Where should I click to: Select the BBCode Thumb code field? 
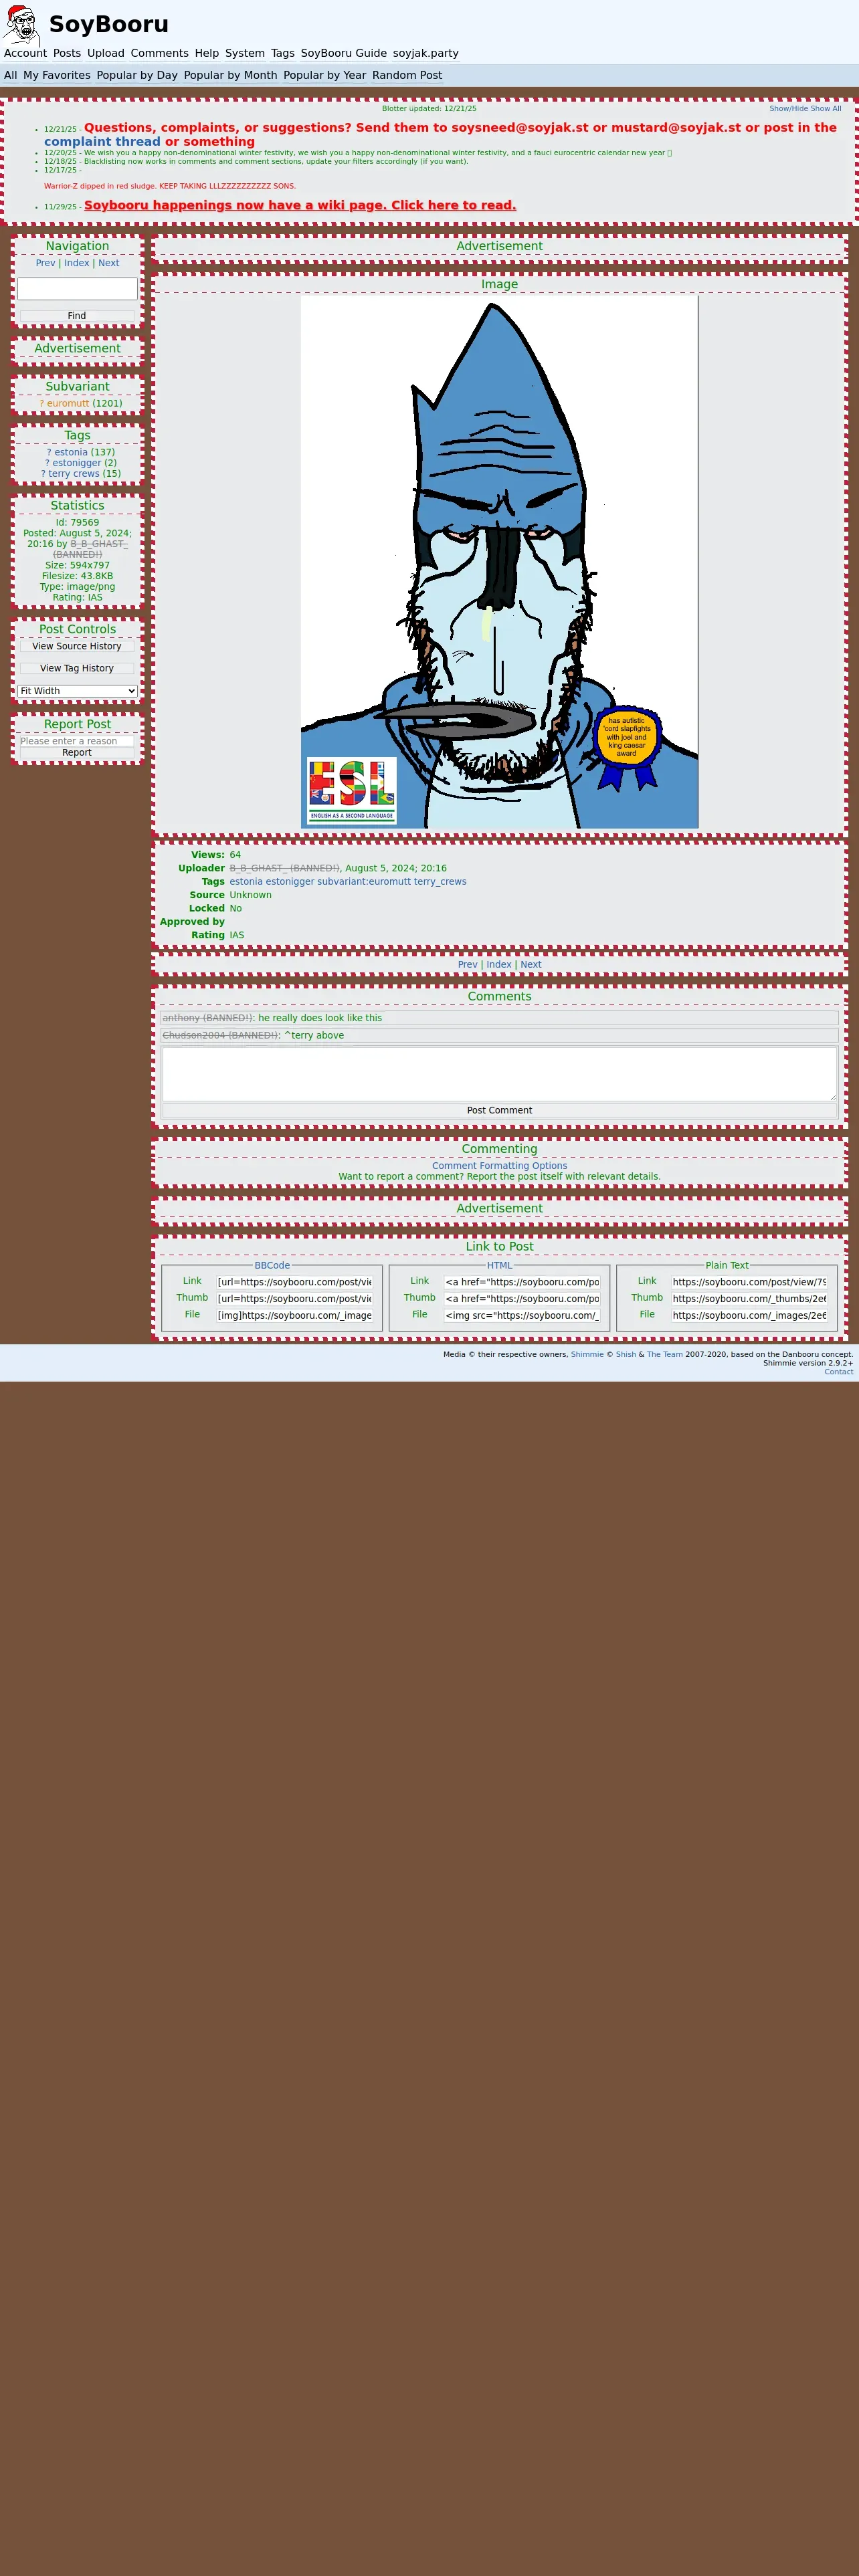(295, 1299)
